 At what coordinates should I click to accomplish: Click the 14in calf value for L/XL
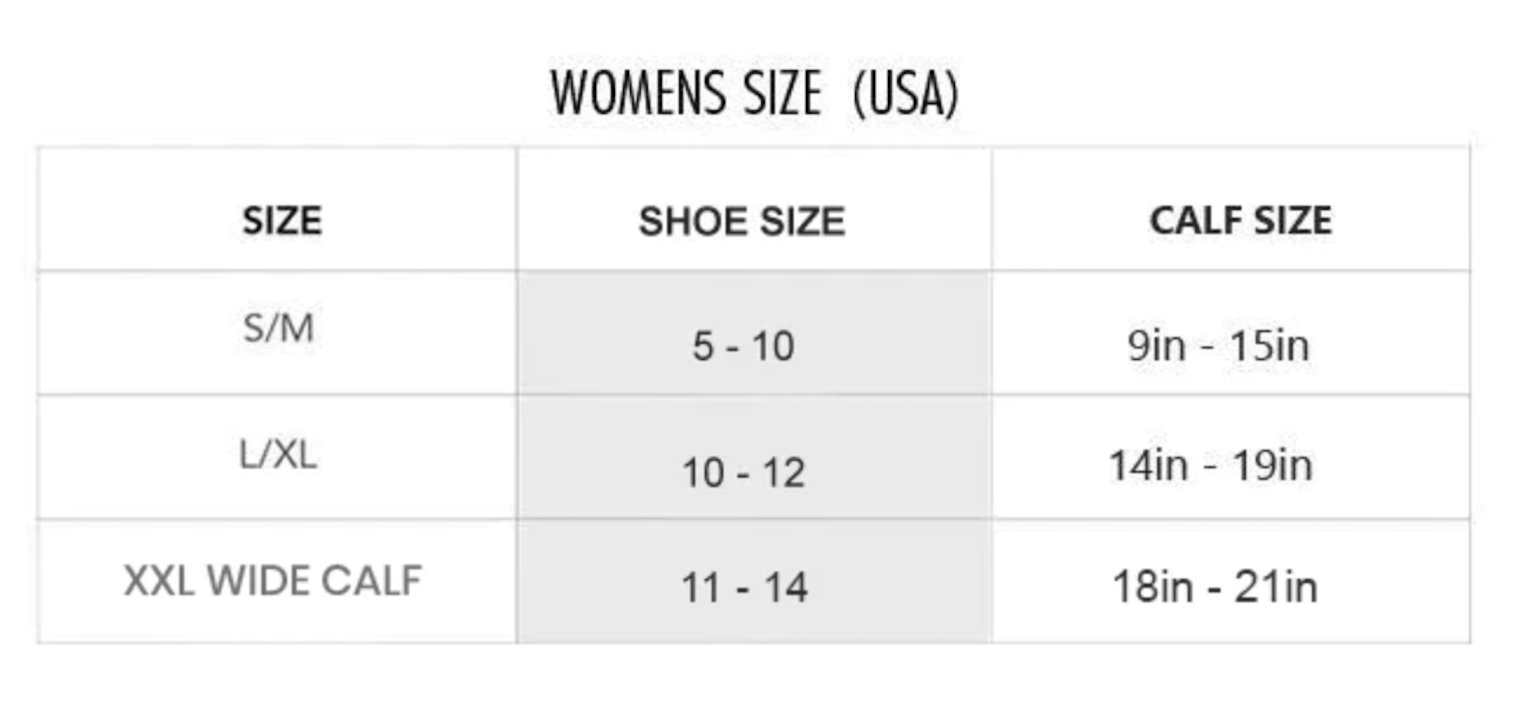[1148, 466]
